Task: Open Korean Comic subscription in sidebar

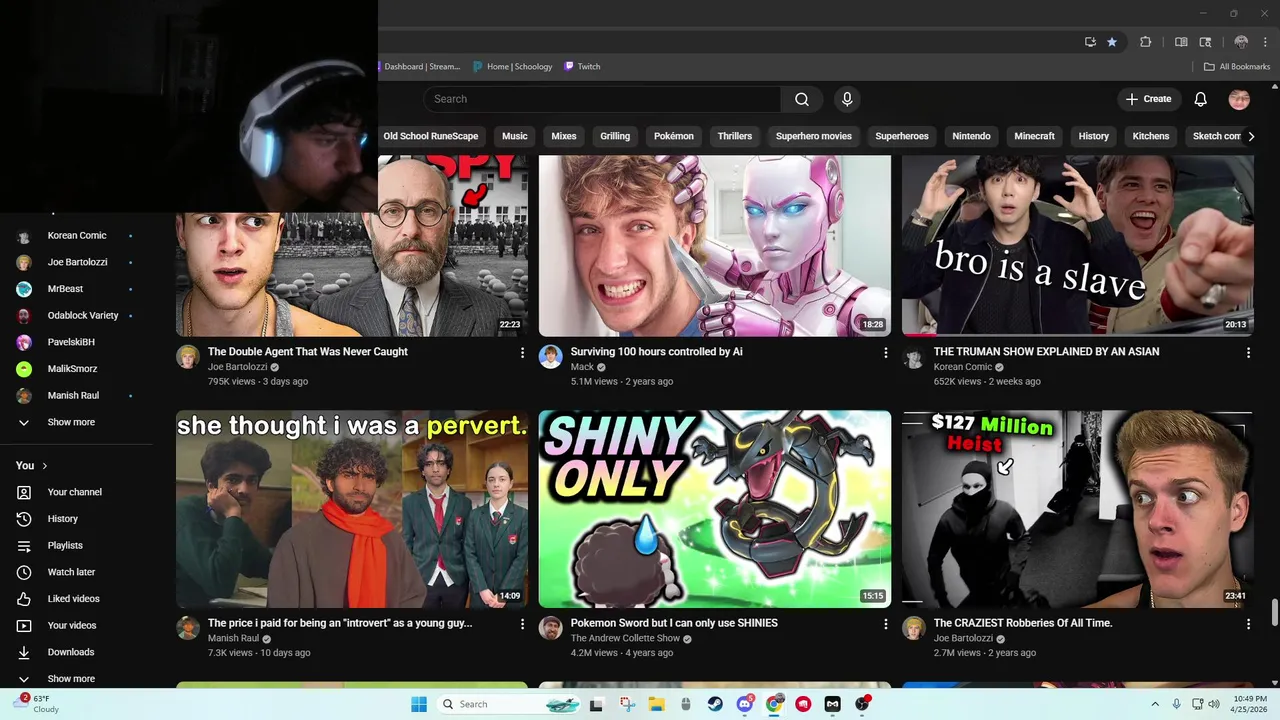Action: coord(76,236)
